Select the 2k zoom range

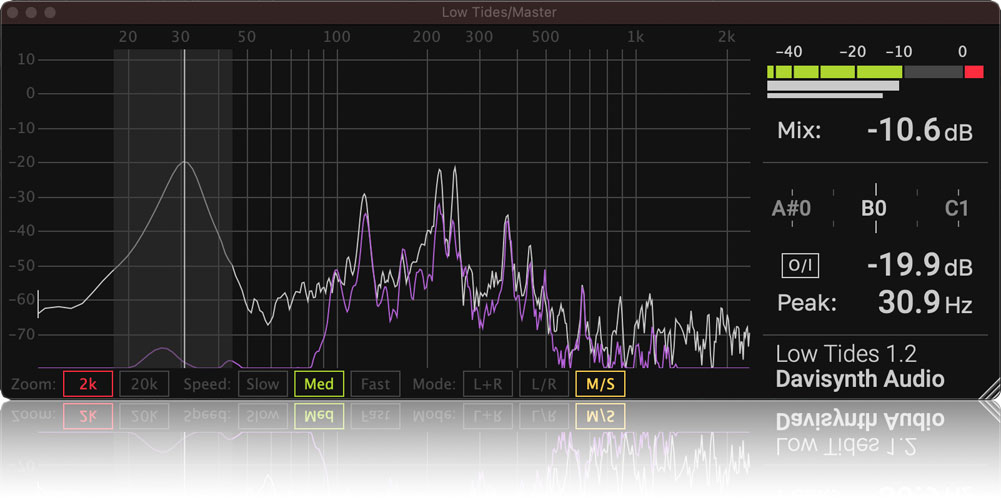[x=87, y=384]
